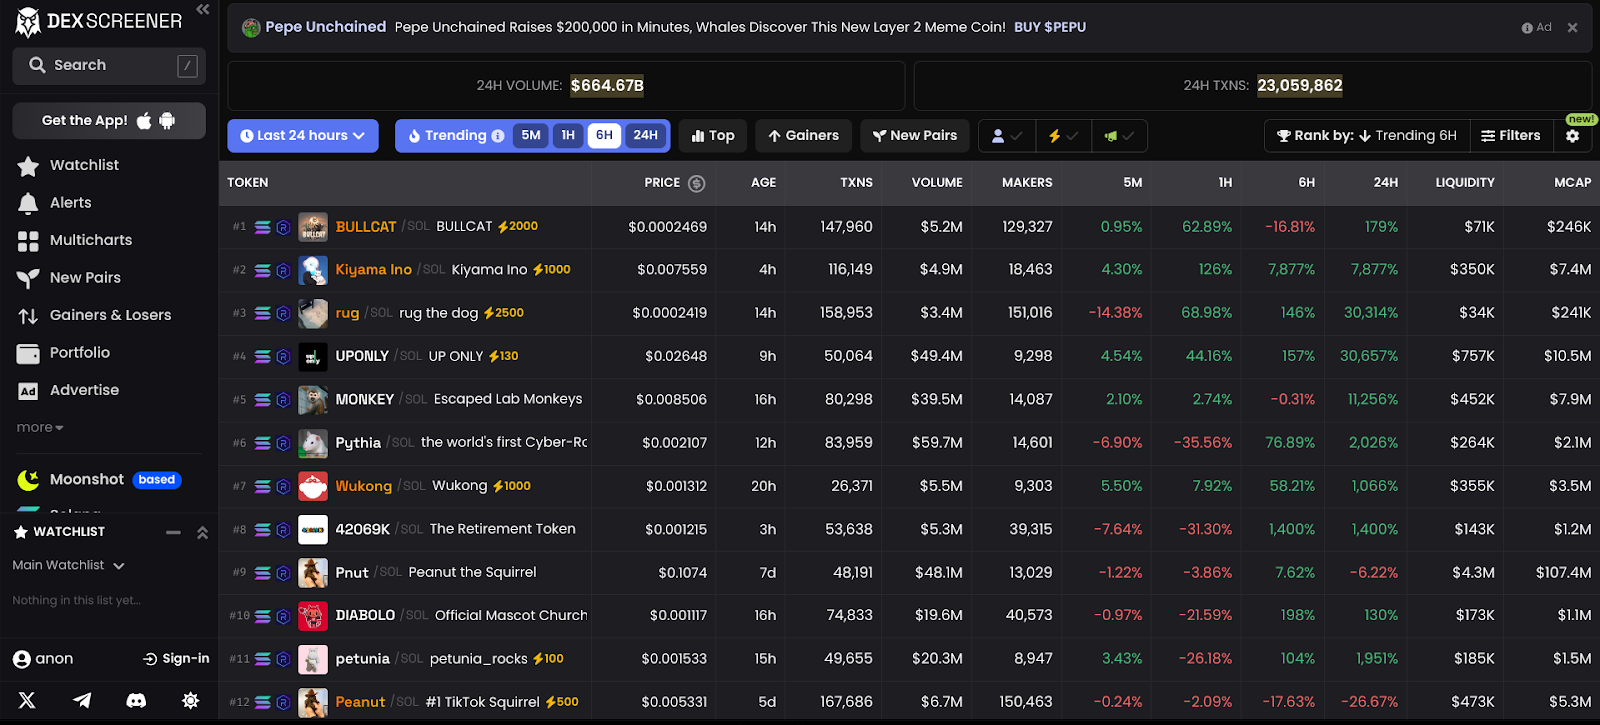Open the Apple app download icon
Image resolution: width=1600 pixels, height=725 pixels.
(x=144, y=120)
